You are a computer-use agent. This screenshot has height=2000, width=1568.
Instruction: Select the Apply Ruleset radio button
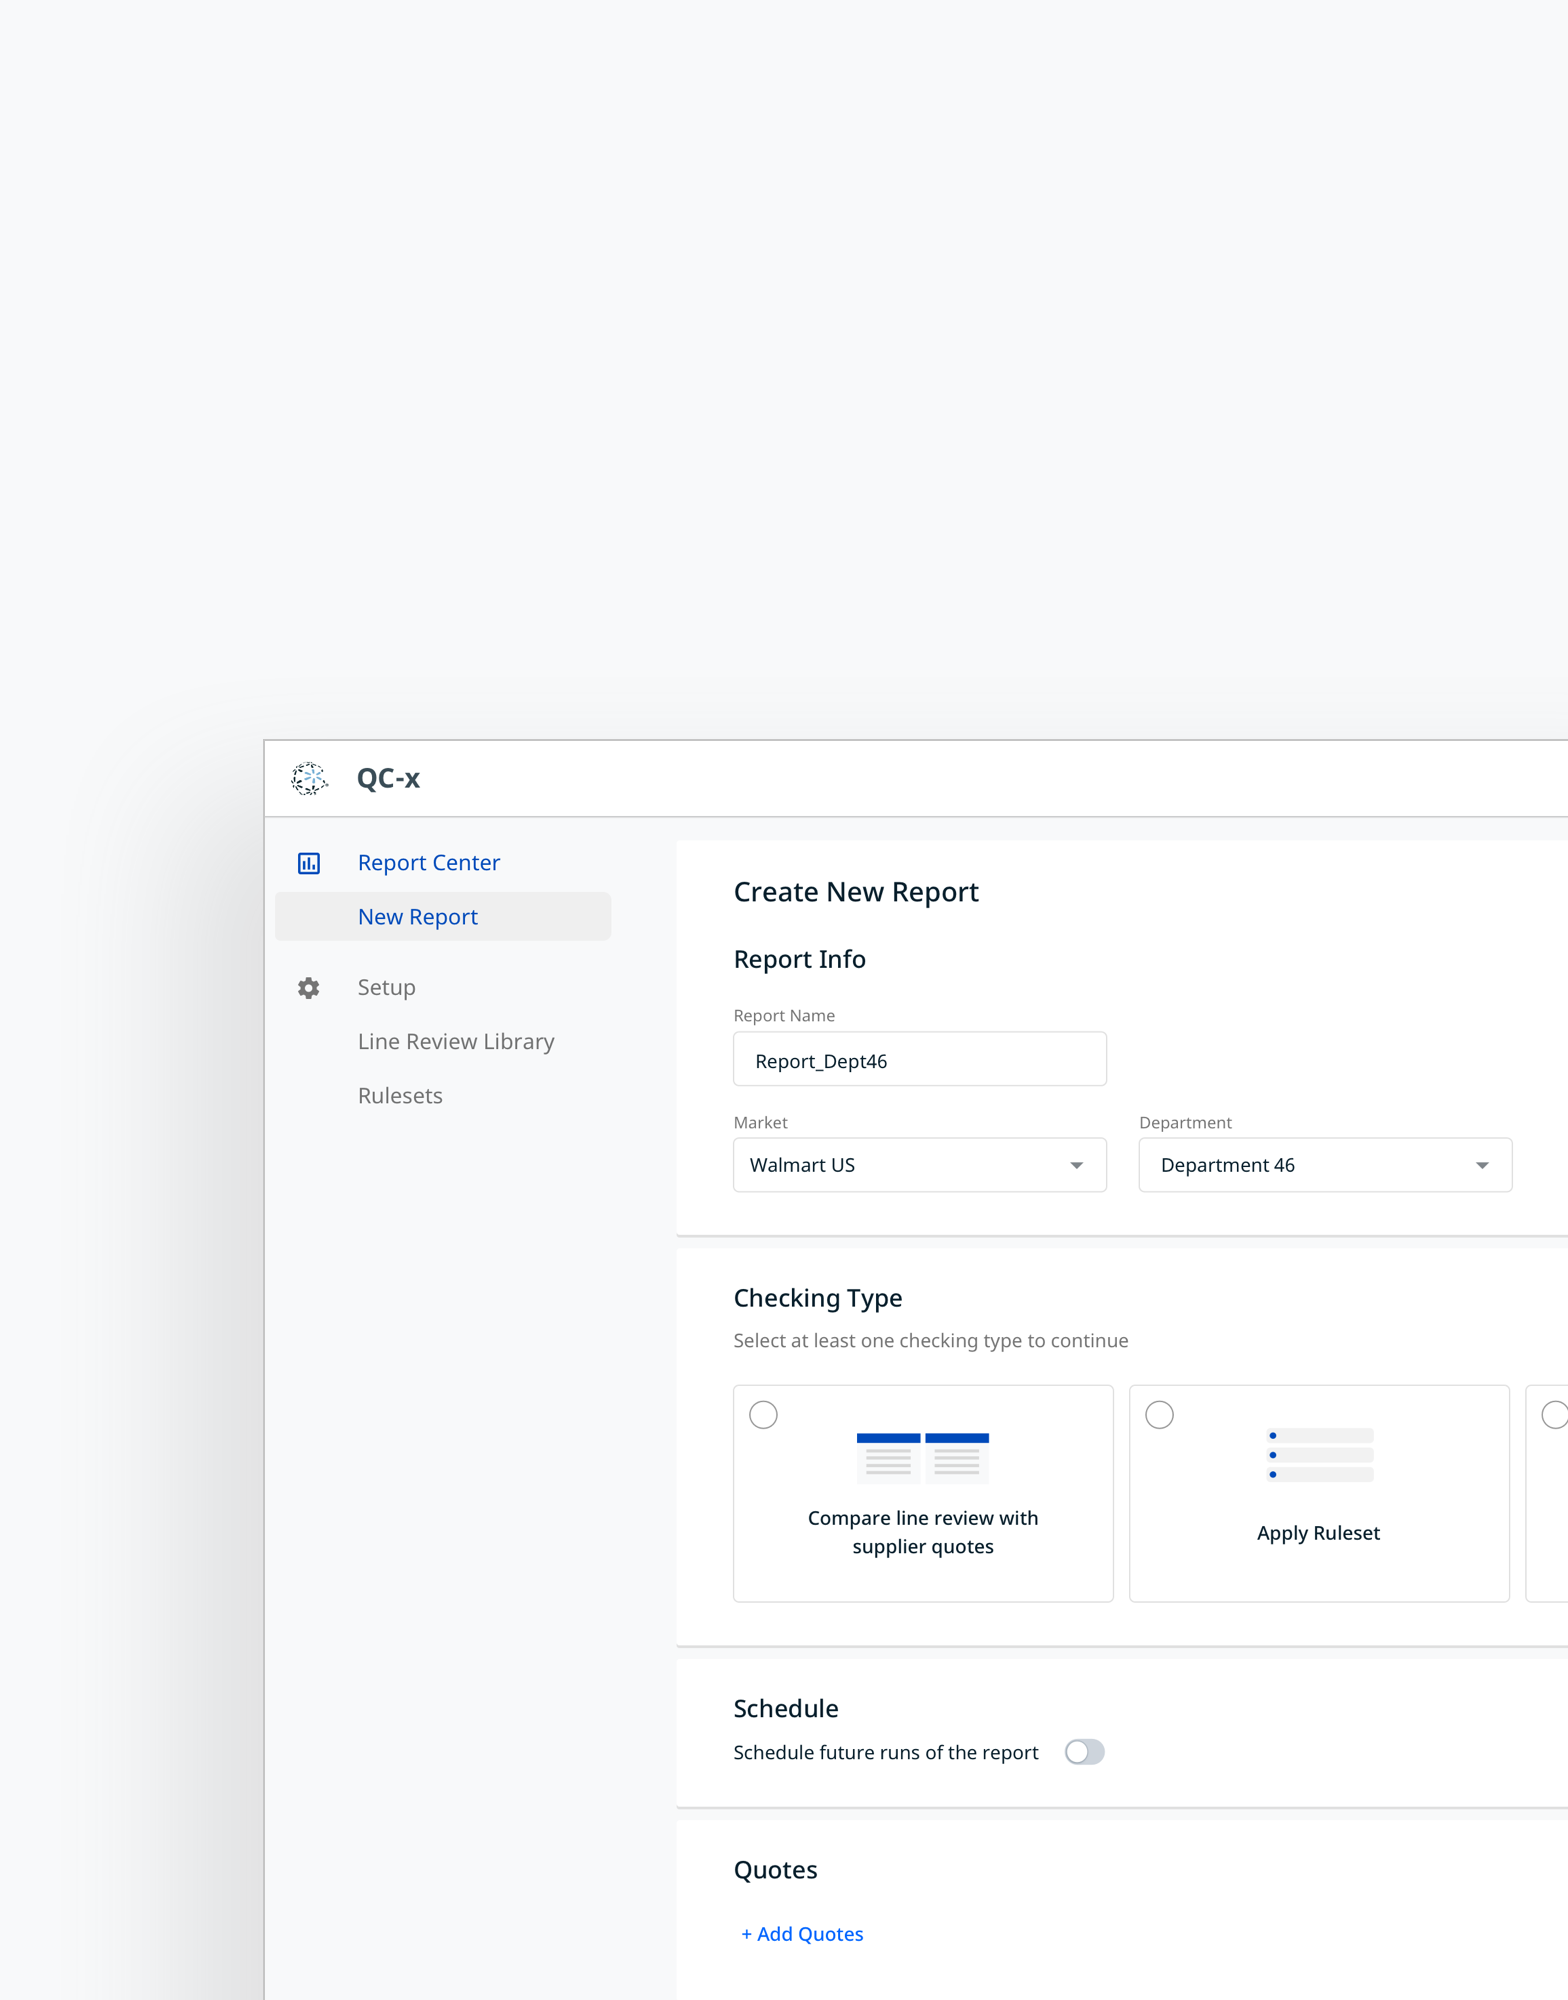click(x=1159, y=1415)
